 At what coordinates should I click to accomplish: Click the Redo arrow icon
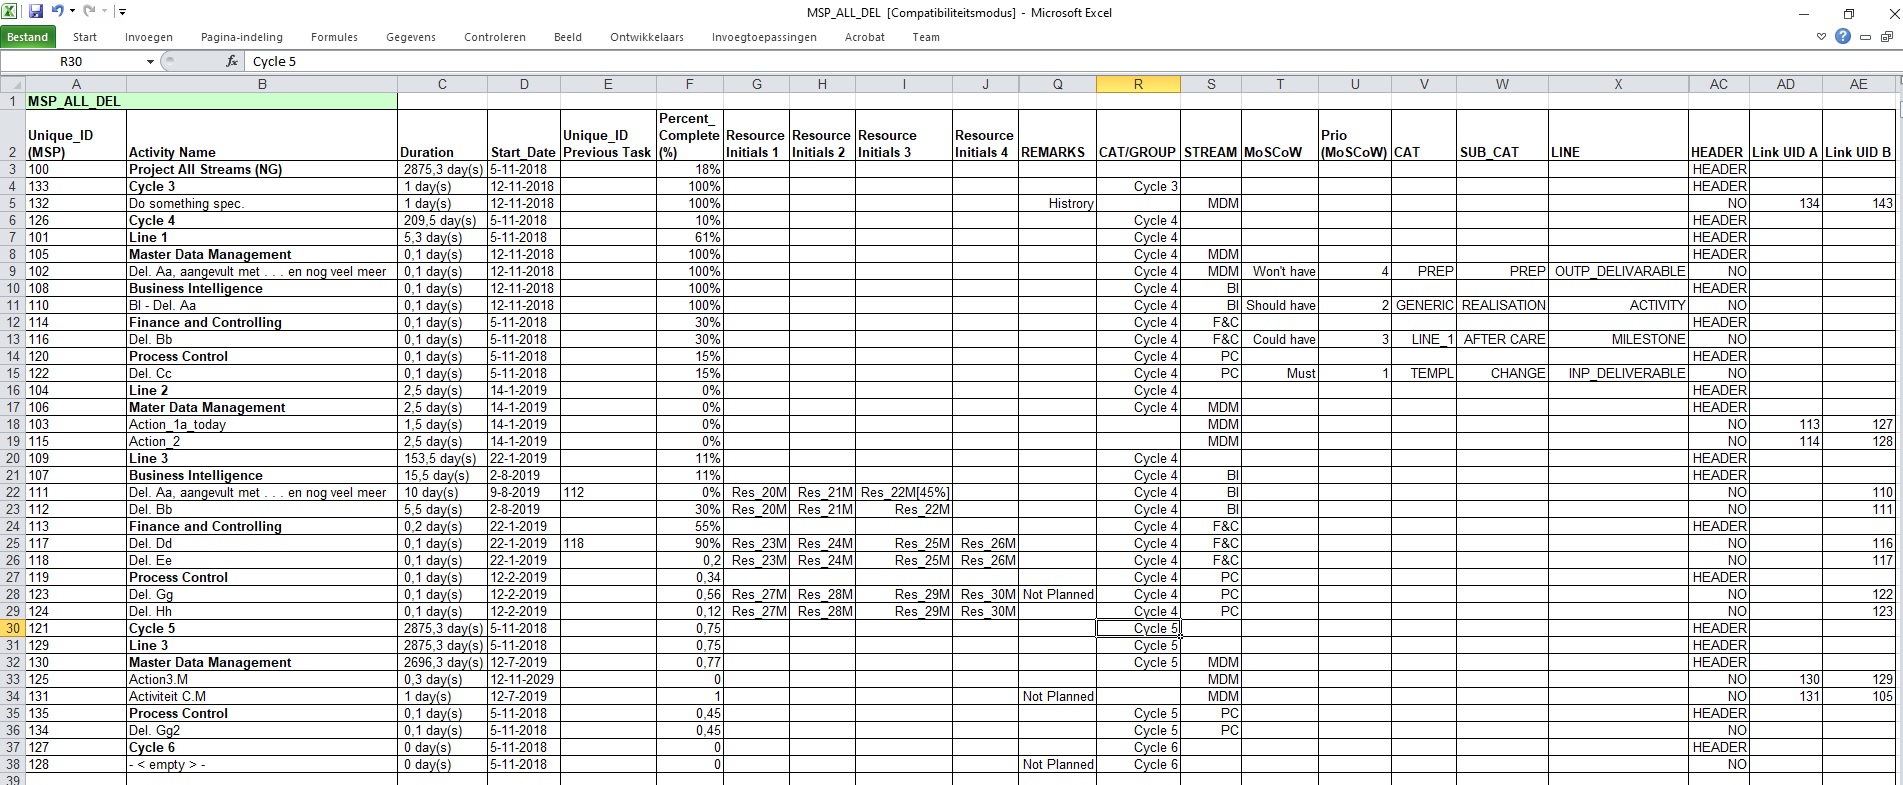(89, 12)
